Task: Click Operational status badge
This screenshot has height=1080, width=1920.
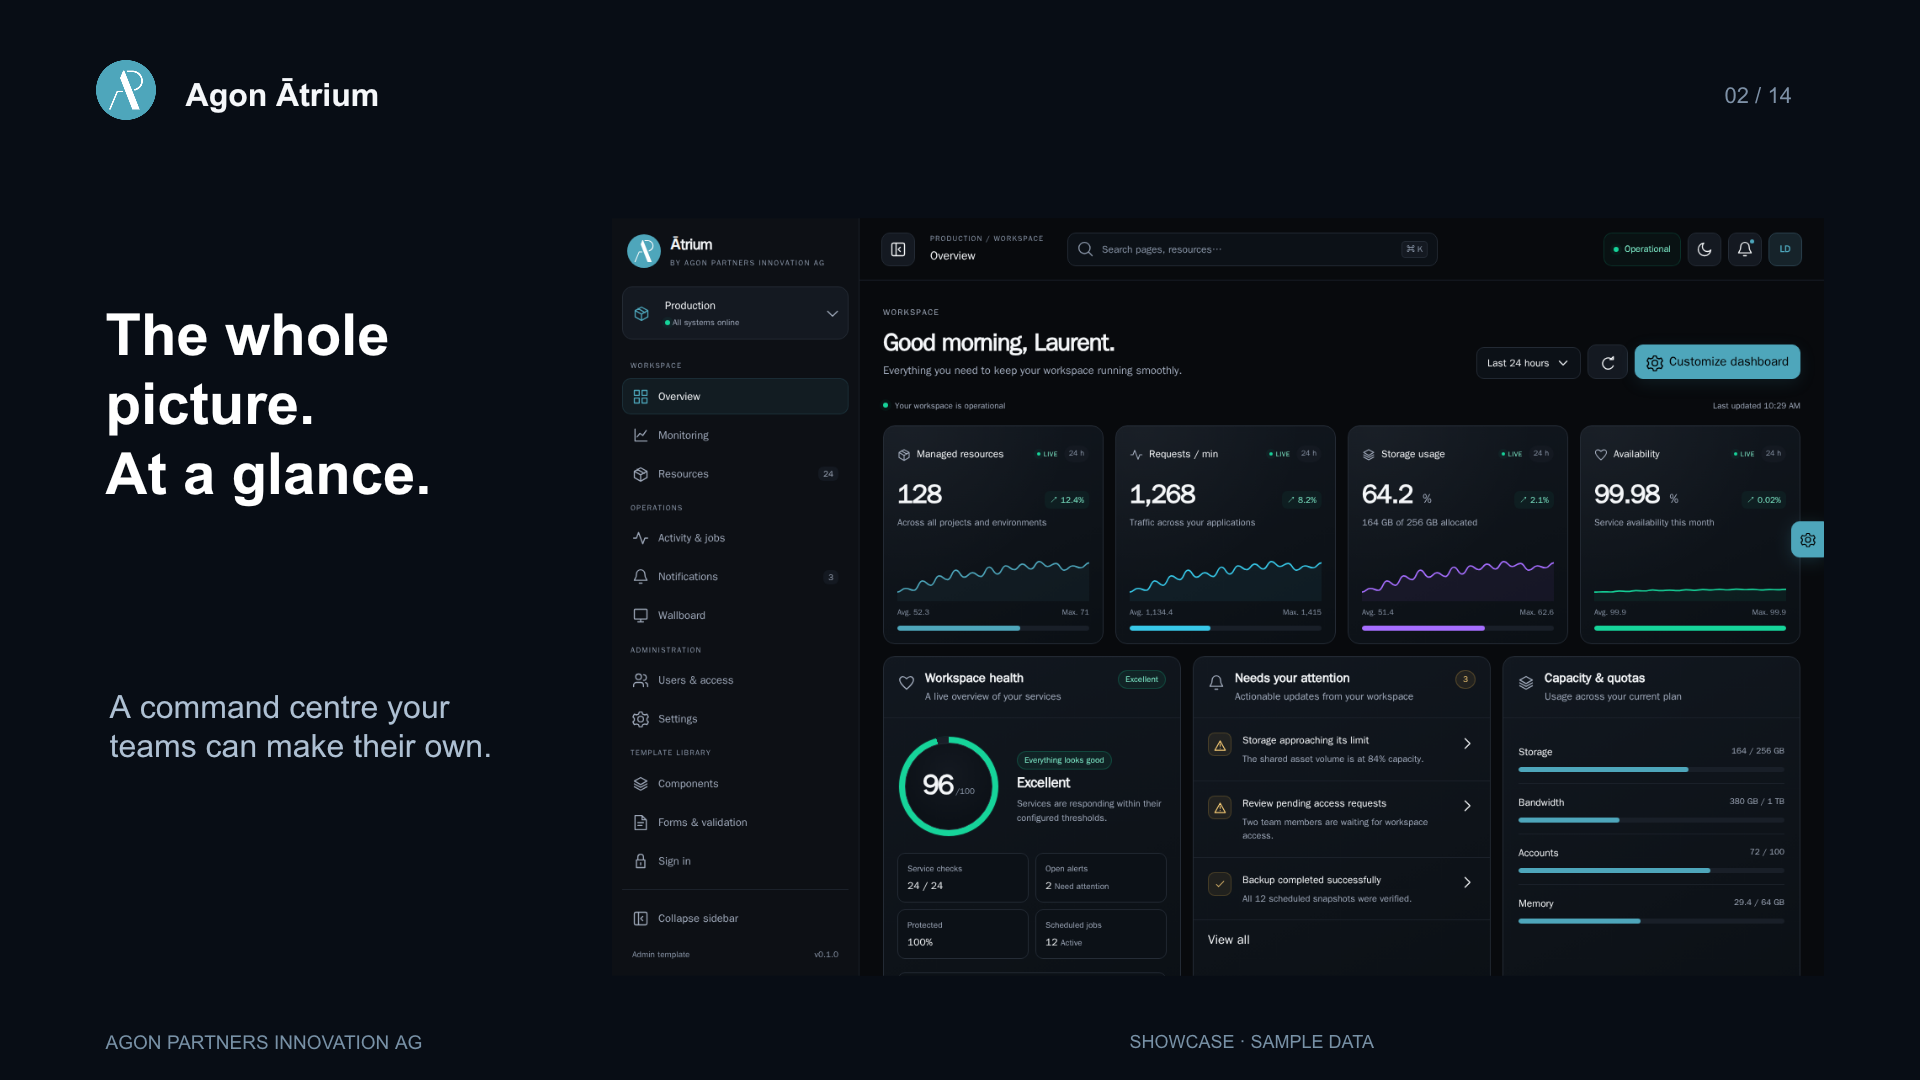Action: pyautogui.click(x=1642, y=249)
